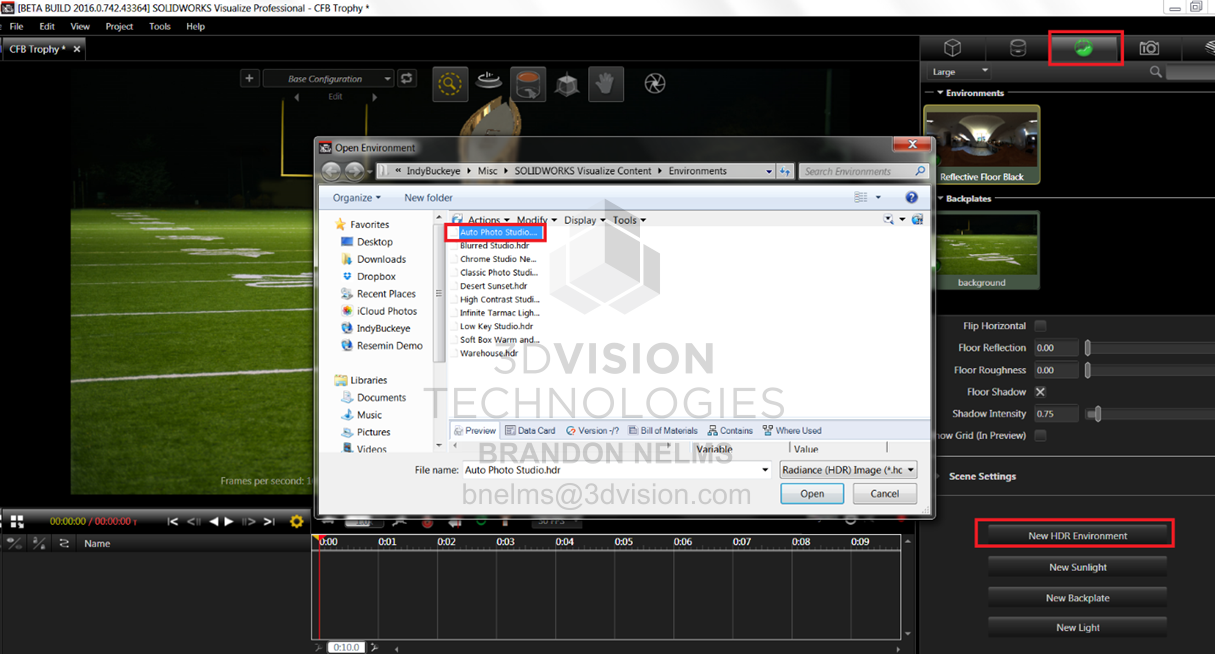Click New Light button
Viewport: 1215px width, 654px height.
pos(1077,628)
